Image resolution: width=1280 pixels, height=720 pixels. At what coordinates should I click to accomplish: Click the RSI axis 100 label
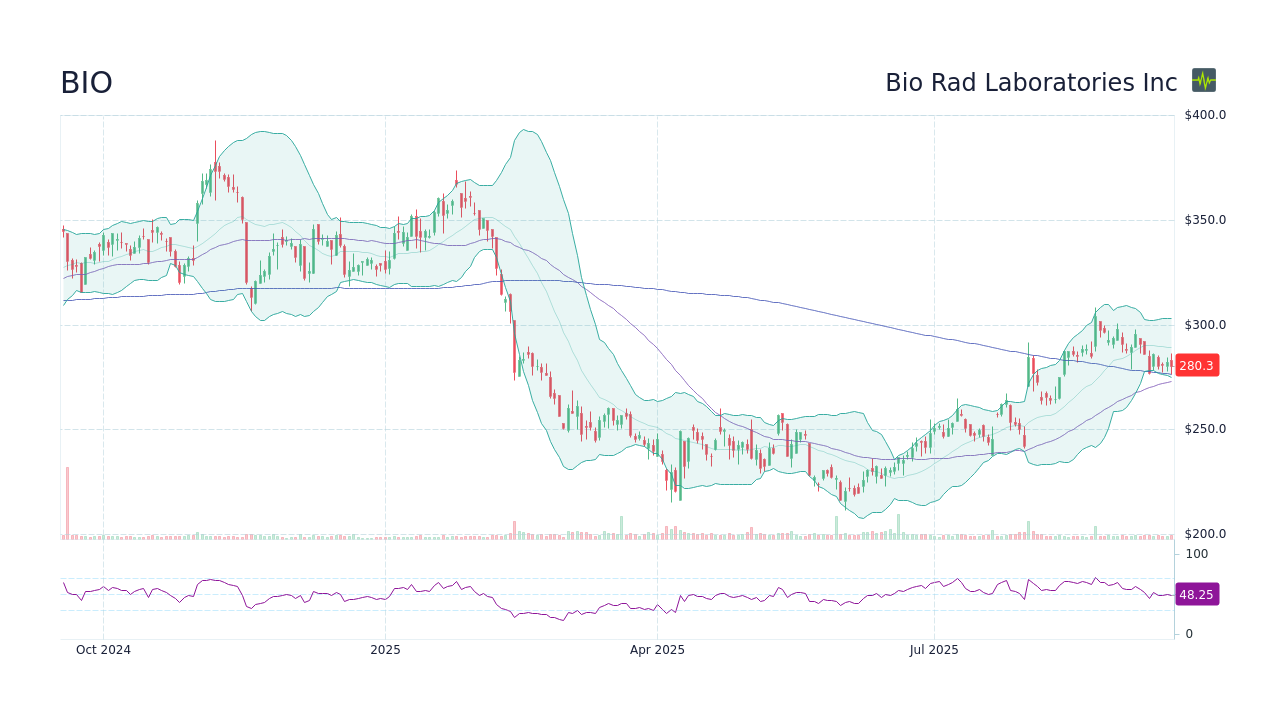[x=1197, y=554]
